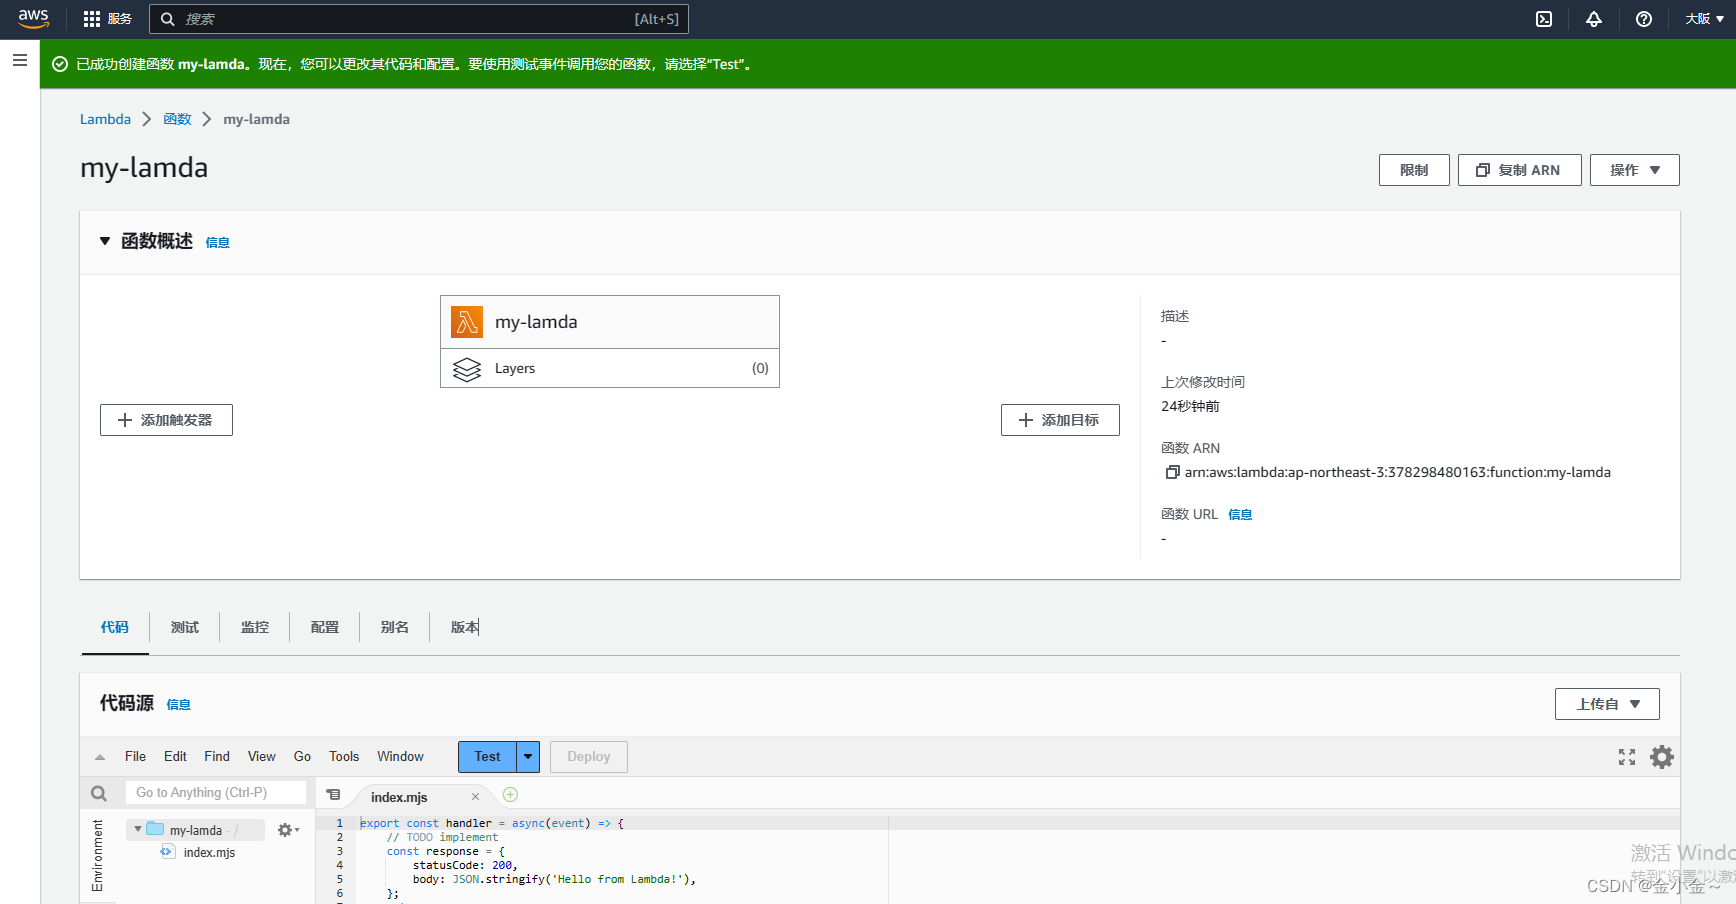Toggle fullscreen for the code editor
Viewport: 1736px width, 904px height.
(1627, 757)
